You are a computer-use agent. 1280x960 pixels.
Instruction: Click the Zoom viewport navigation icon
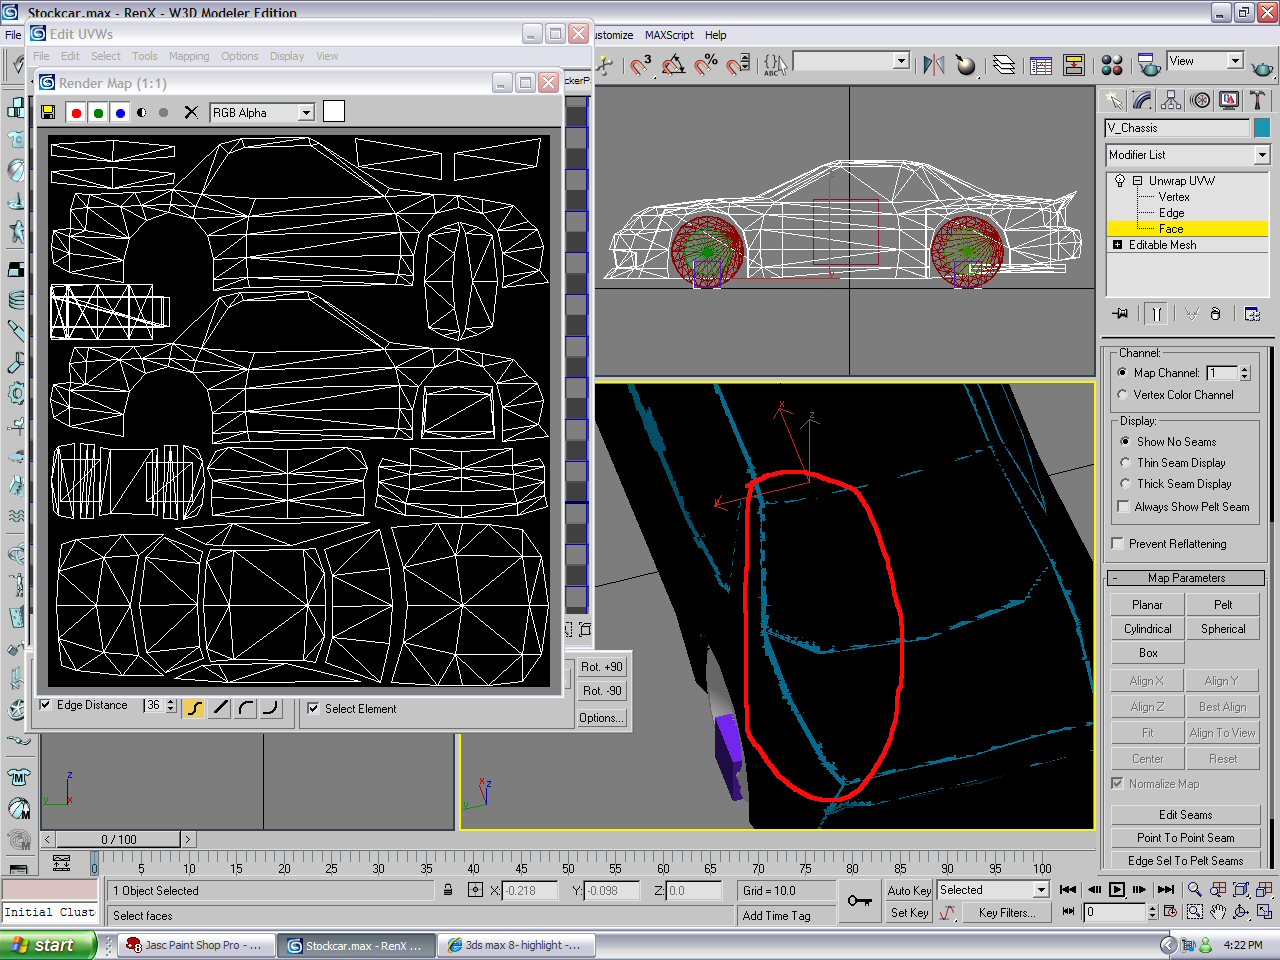click(x=1194, y=889)
